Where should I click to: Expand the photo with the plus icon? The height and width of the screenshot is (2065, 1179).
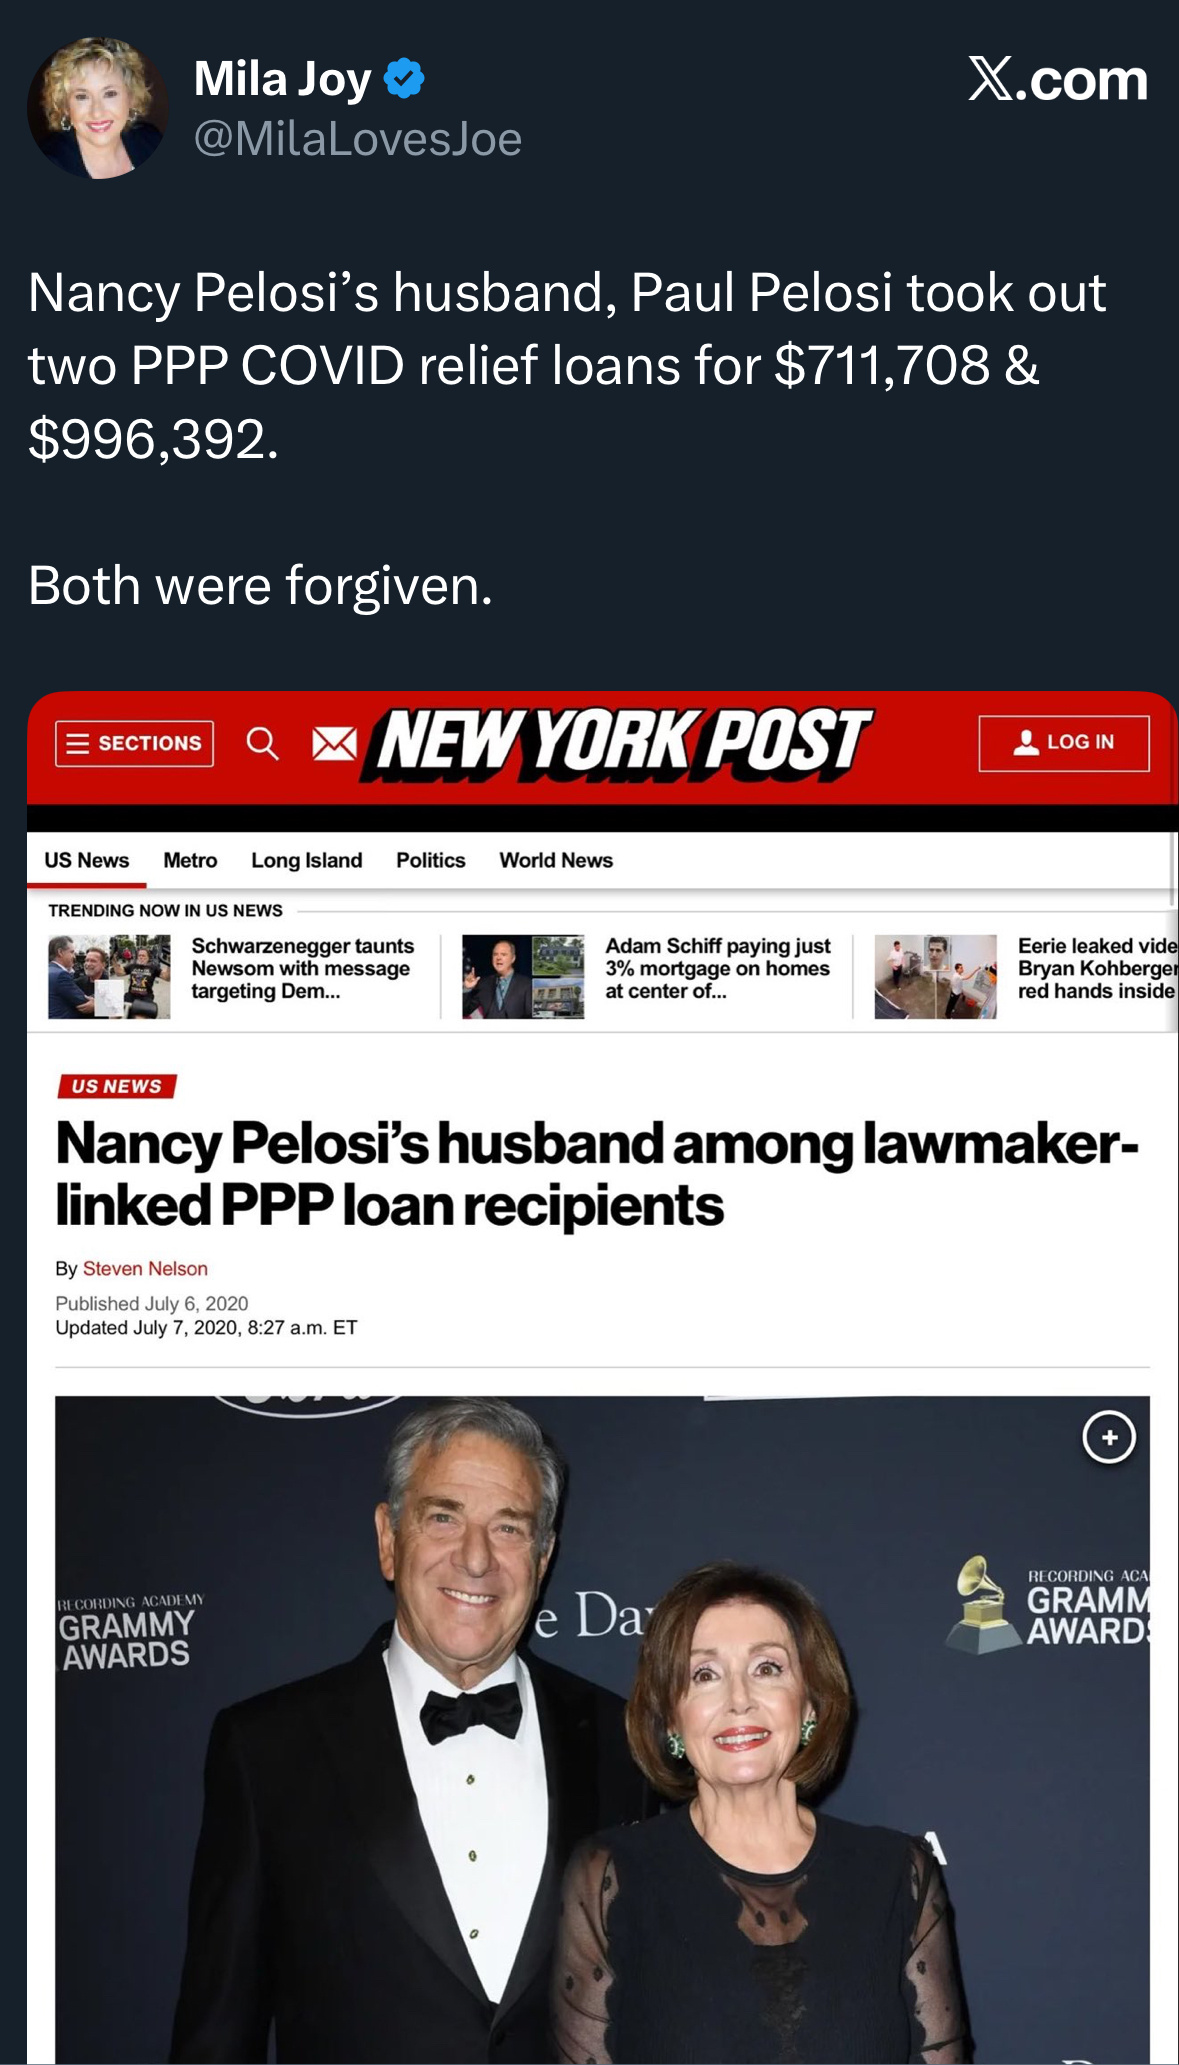coord(1109,1438)
